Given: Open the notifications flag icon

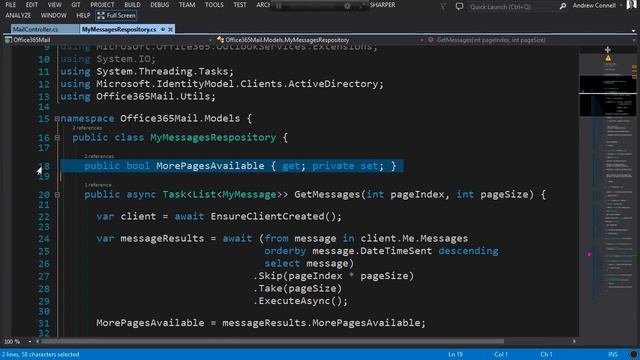Looking at the screenshot, I should pos(443,6).
